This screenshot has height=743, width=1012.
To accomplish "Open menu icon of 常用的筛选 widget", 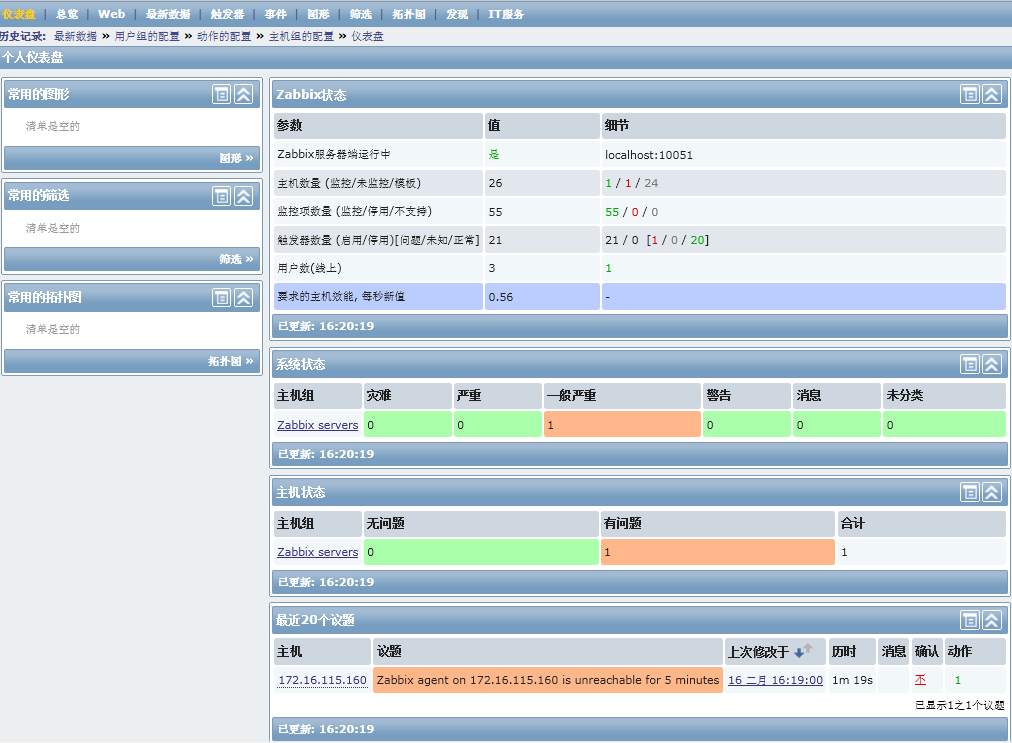I will 221,196.
